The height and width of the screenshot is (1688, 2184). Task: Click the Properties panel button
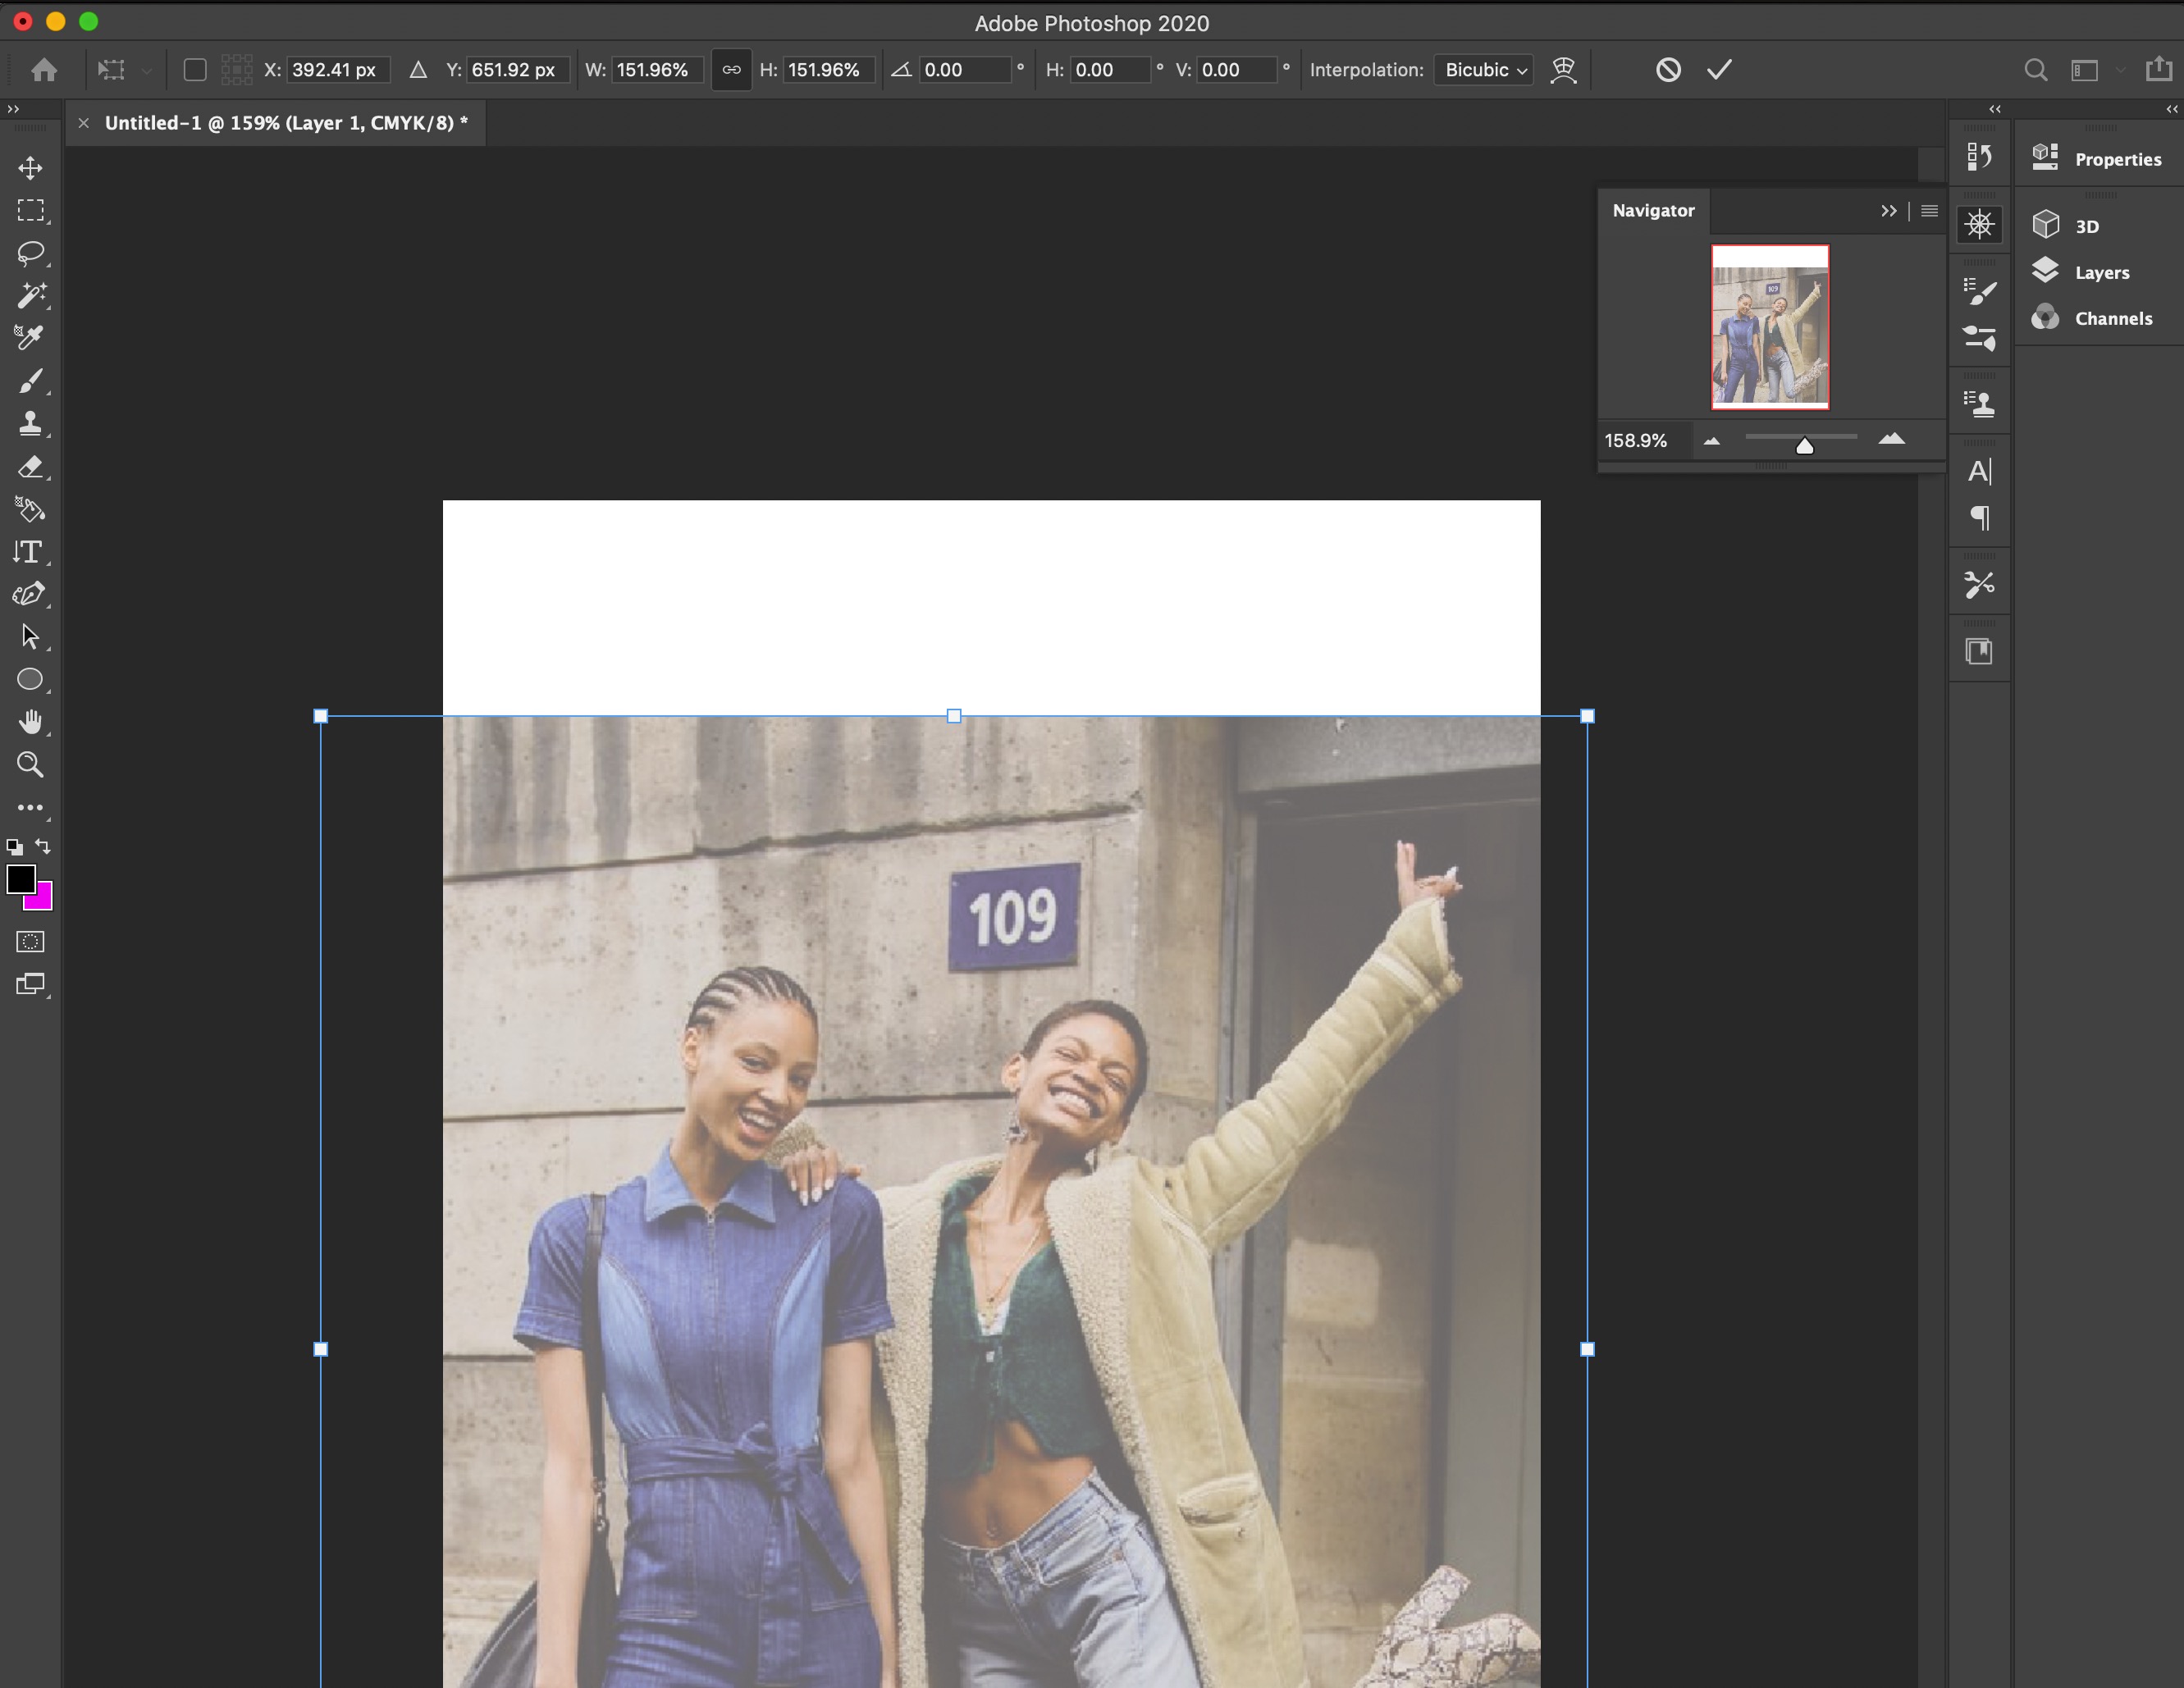(2116, 159)
